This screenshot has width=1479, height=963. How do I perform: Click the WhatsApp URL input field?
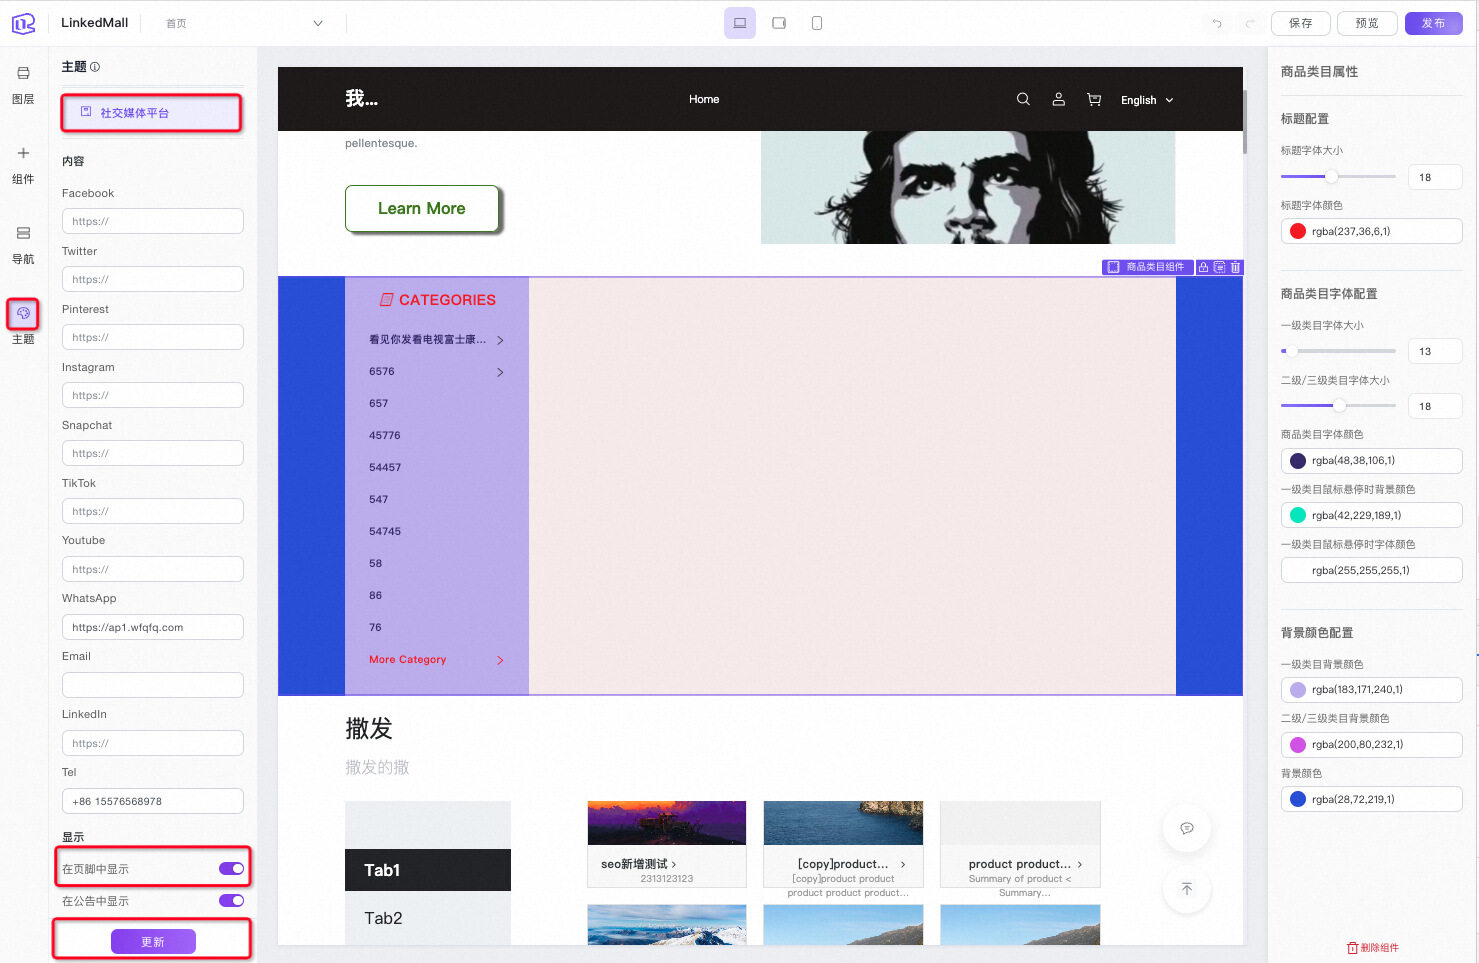pos(153,628)
